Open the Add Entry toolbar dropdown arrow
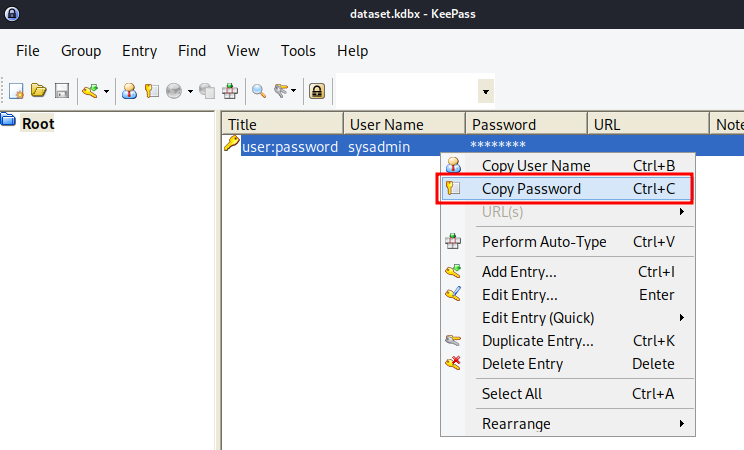This screenshot has height=450, width=744. (106, 91)
